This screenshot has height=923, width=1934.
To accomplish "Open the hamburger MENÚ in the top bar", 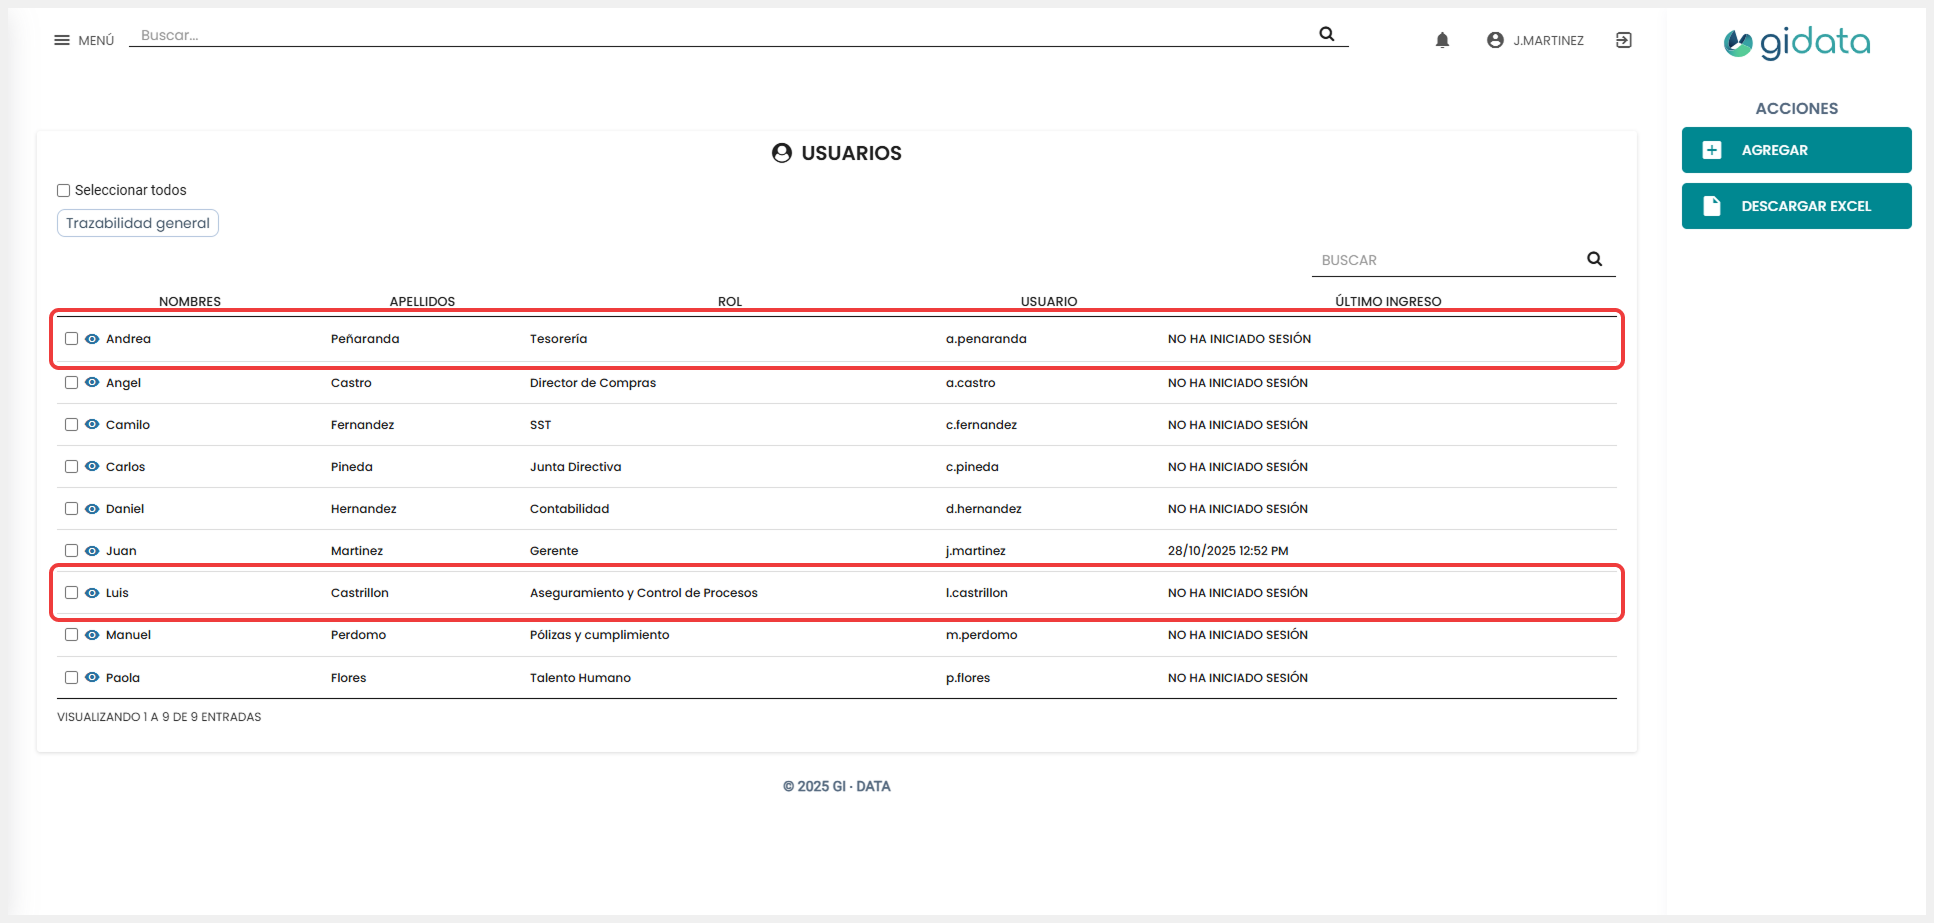I will (x=61, y=39).
